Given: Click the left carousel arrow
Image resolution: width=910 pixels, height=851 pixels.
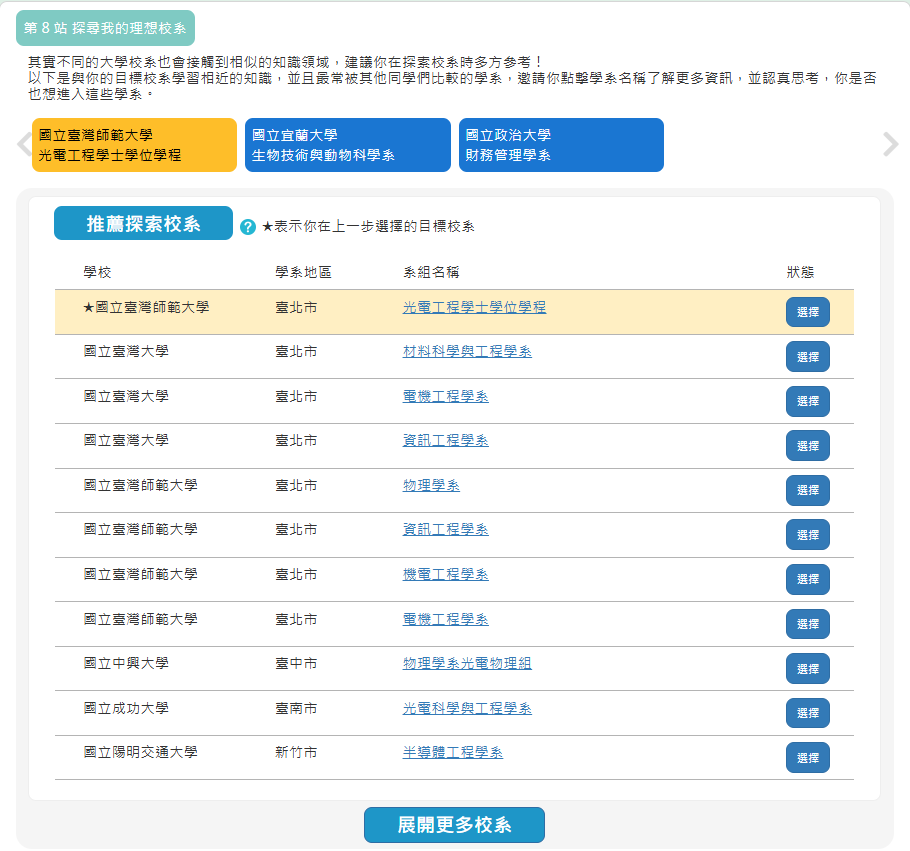Looking at the screenshot, I should 23,145.
